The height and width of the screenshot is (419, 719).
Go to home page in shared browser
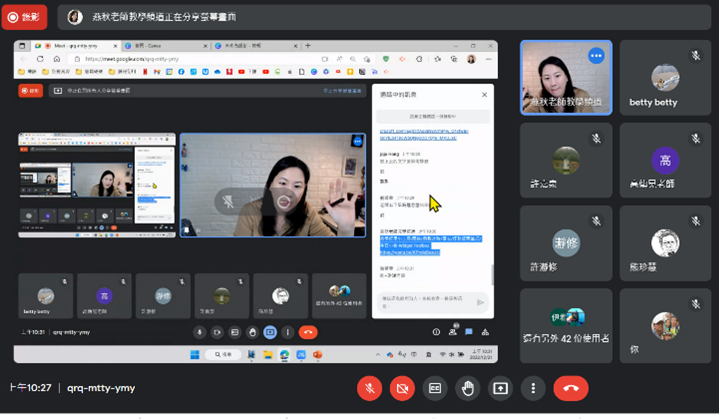click(x=57, y=59)
